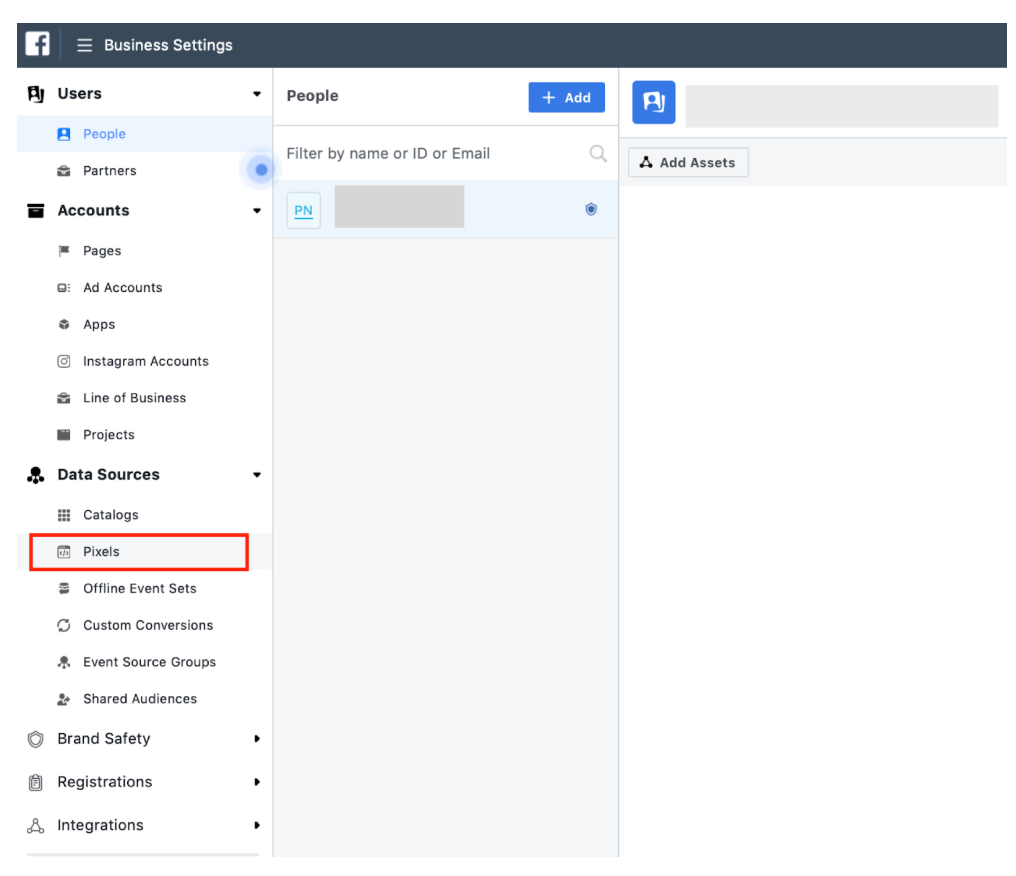
Task: Click the admin shield icon on person row
Action: tap(591, 209)
